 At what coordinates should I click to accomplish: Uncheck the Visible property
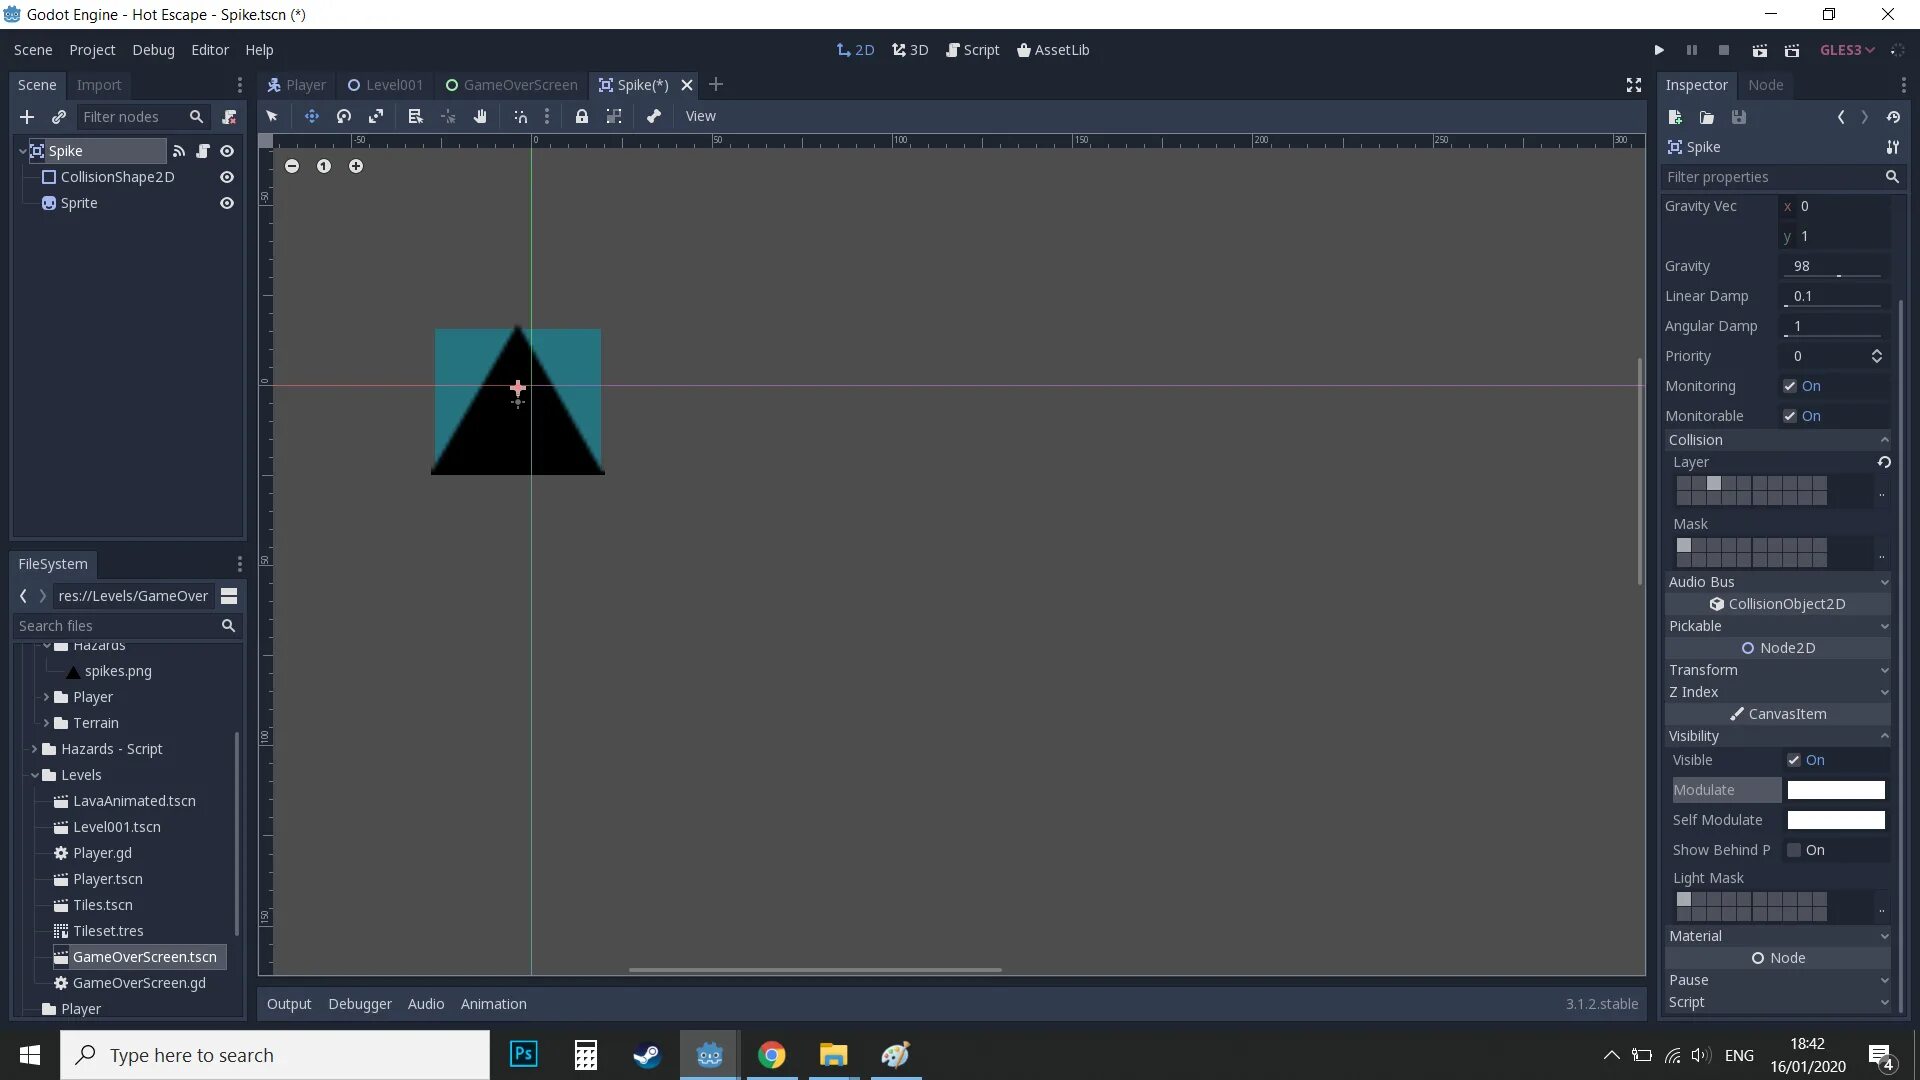(1794, 760)
